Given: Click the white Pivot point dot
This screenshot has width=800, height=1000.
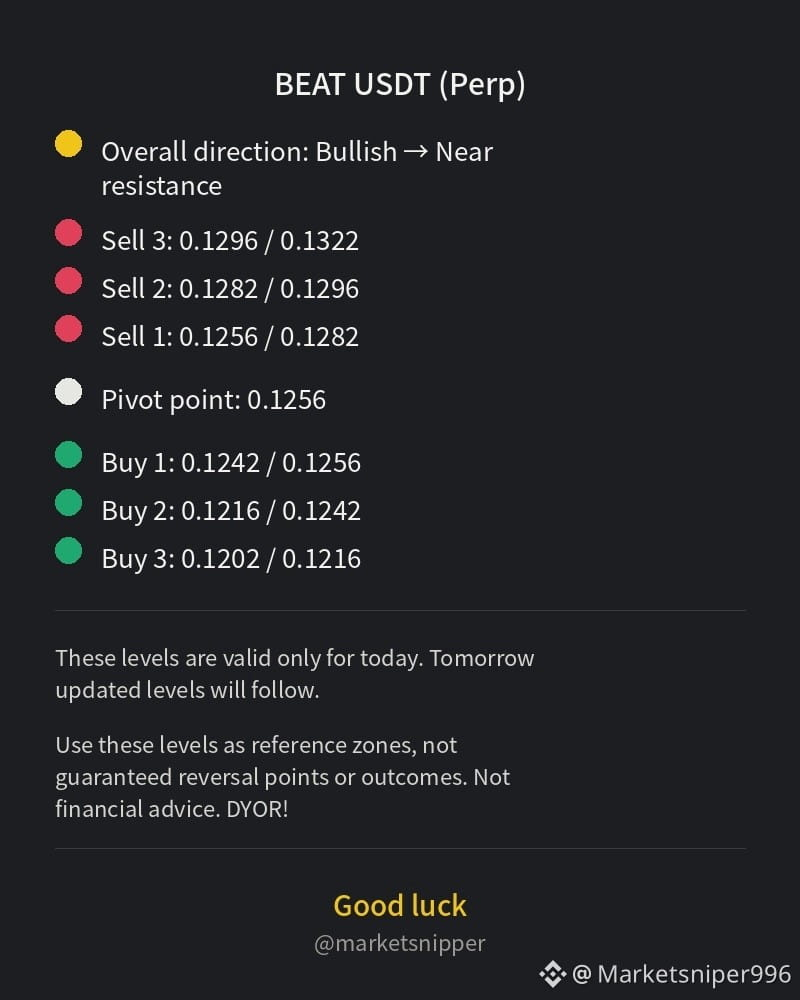Looking at the screenshot, I should [68, 392].
